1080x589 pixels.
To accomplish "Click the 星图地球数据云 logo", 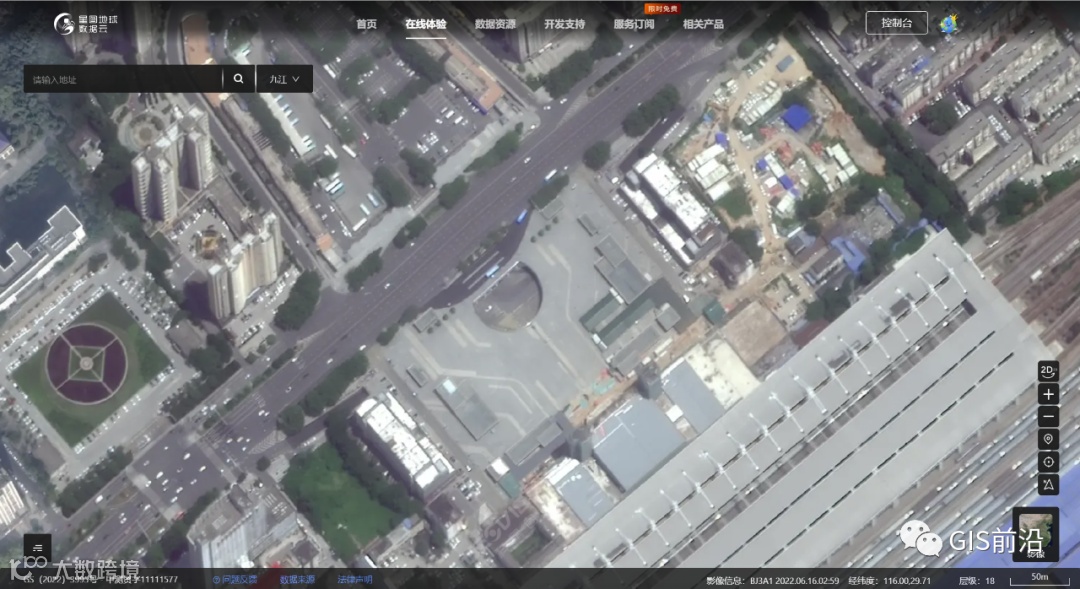I will tap(87, 23).
